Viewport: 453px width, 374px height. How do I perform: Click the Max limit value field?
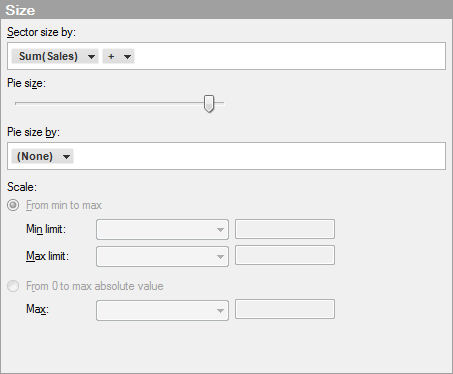(285, 255)
